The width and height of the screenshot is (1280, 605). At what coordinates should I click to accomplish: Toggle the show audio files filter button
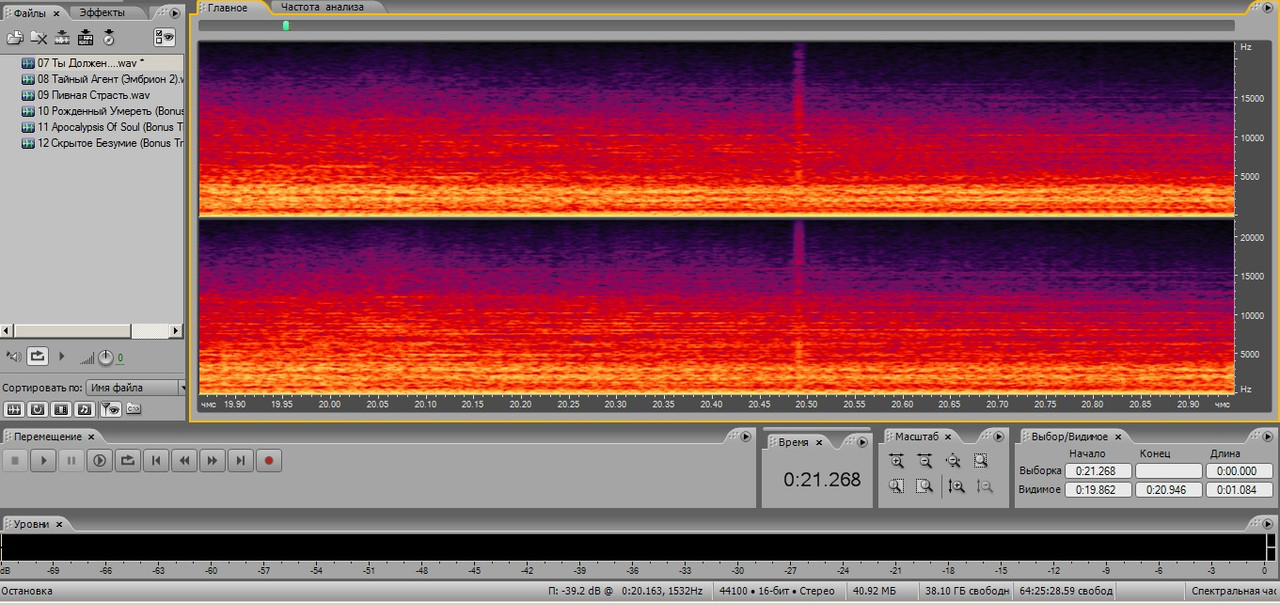pos(14,409)
